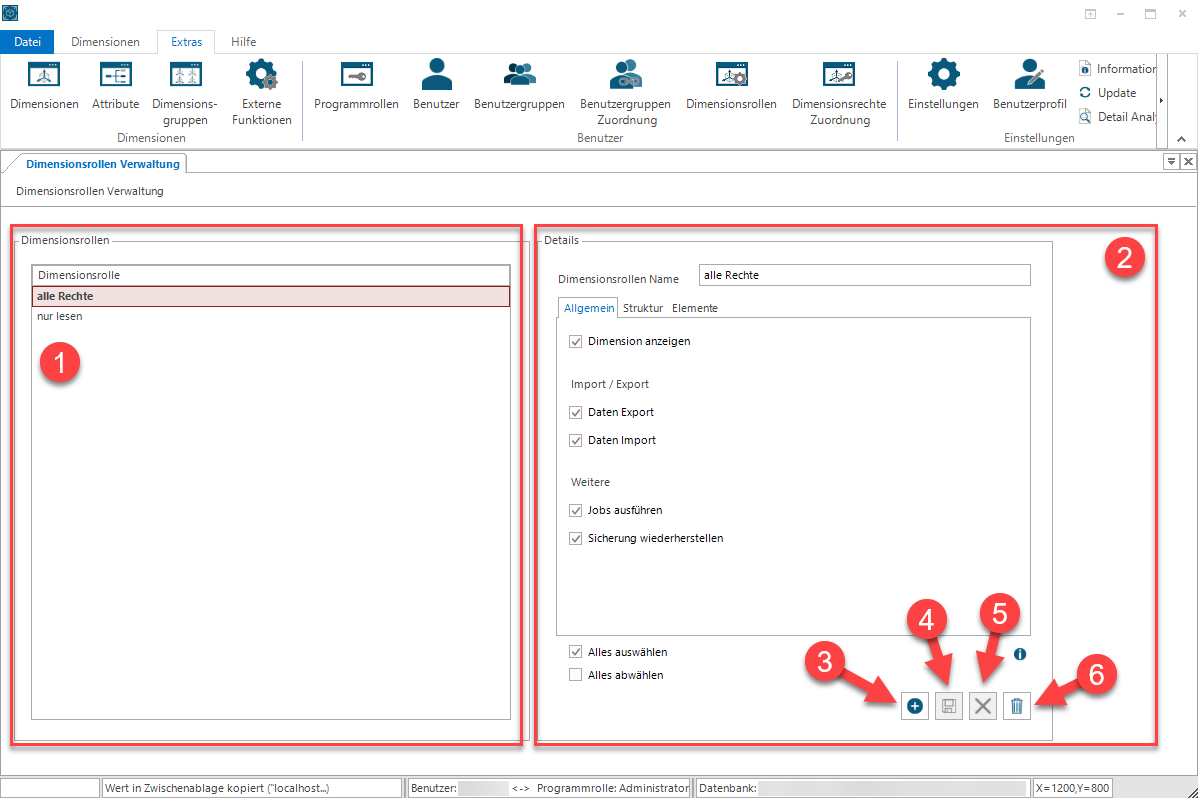Image resolution: width=1198 pixels, height=798 pixels.
Task: Toggle ribbon display options in the title bar
Action: 1090,14
